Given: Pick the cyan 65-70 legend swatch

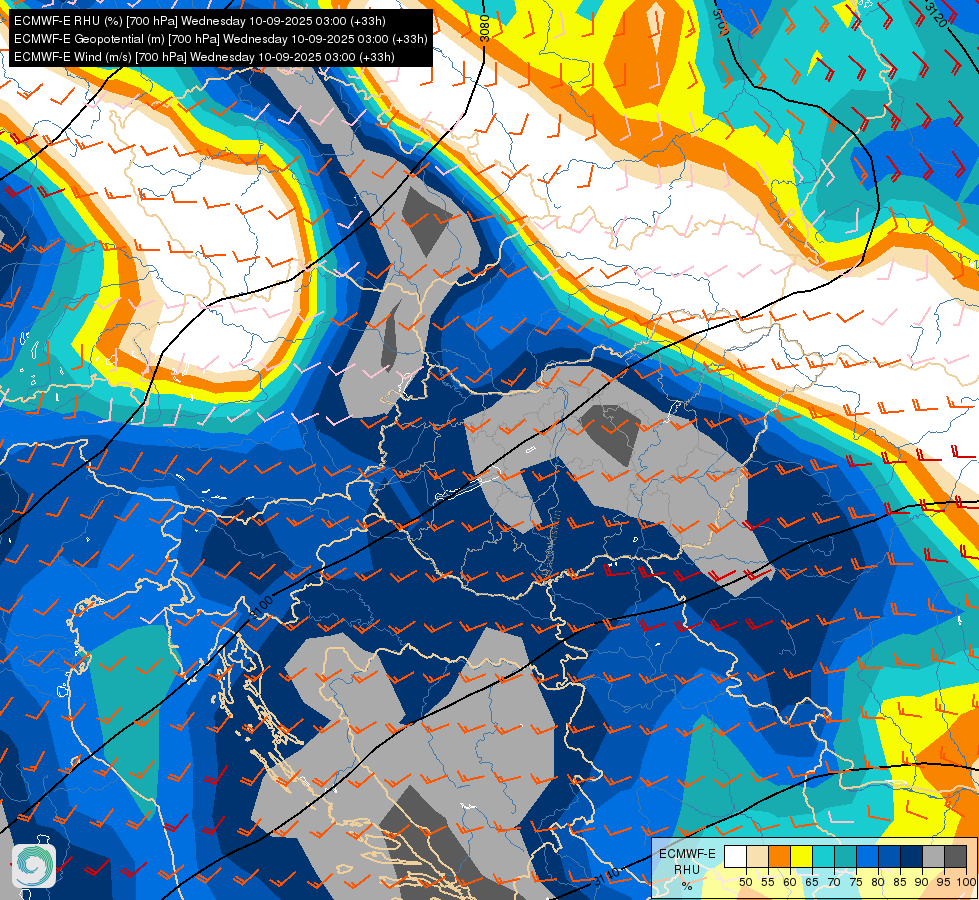Looking at the screenshot, I should click(x=824, y=856).
